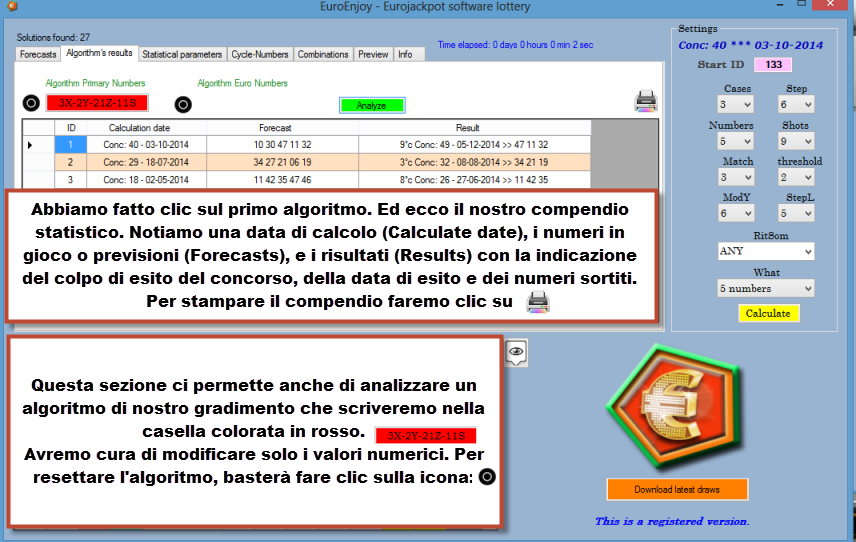Open the Cycle-Numbers tab

point(260,55)
